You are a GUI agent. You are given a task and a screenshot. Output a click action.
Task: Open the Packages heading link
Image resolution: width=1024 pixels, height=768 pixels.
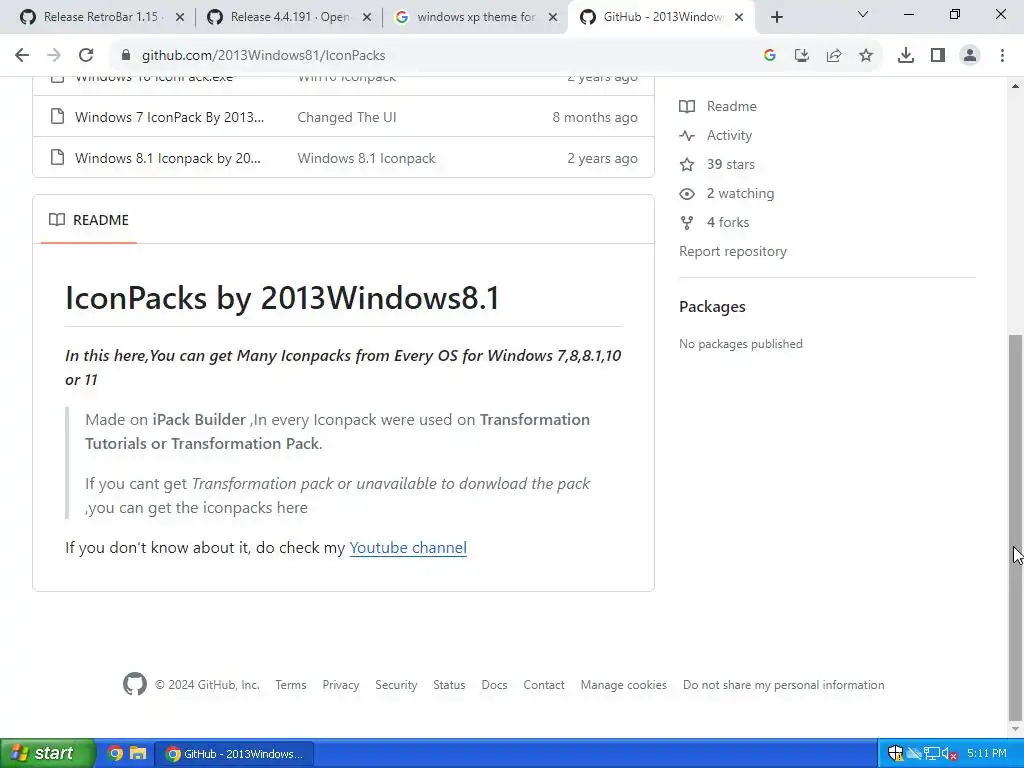[712, 307]
